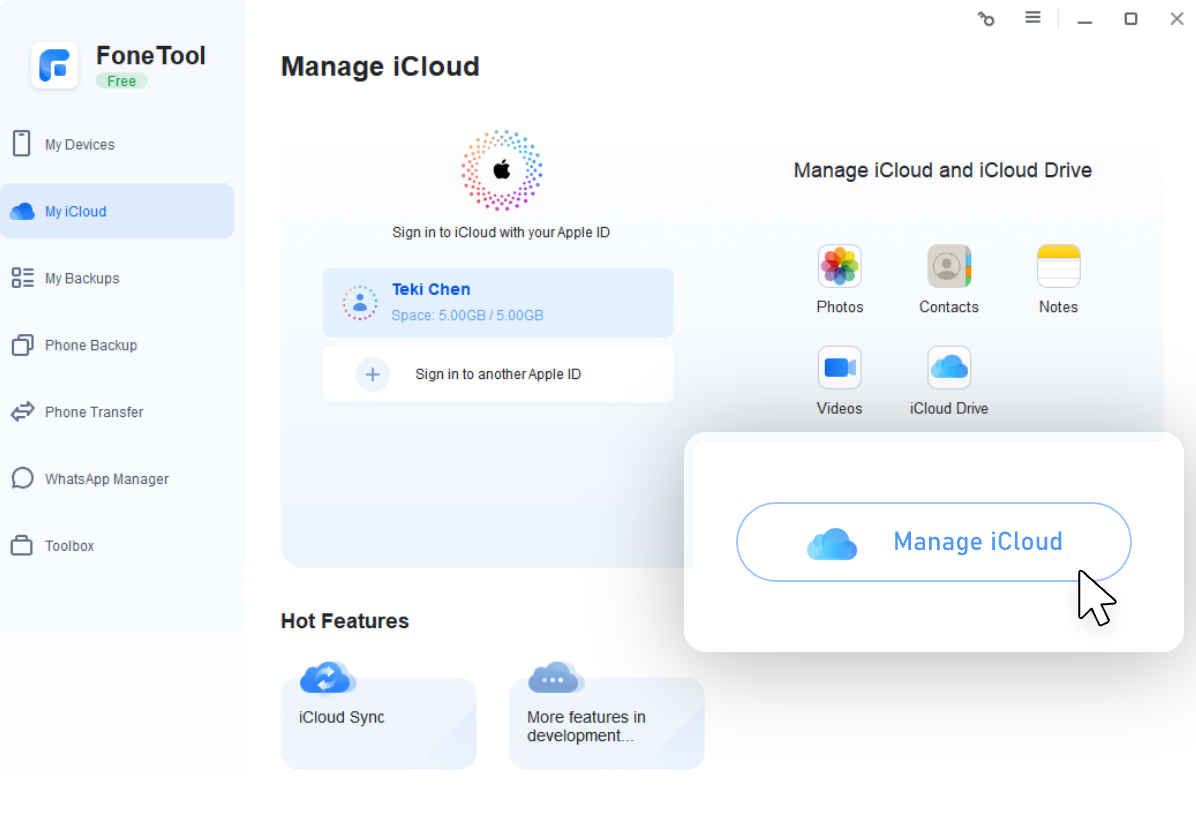1196x840 pixels.
Task: Open the Toolbox section
Action: (69, 546)
